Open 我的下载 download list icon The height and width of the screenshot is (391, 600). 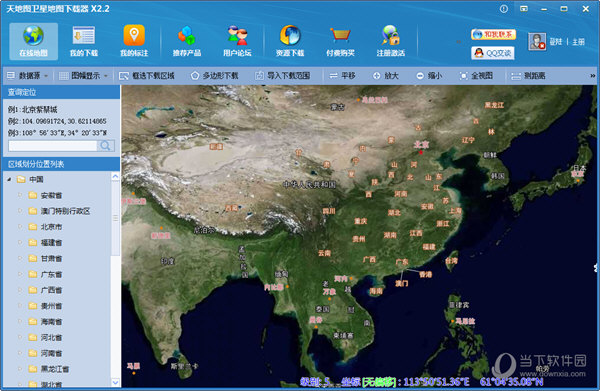84,41
